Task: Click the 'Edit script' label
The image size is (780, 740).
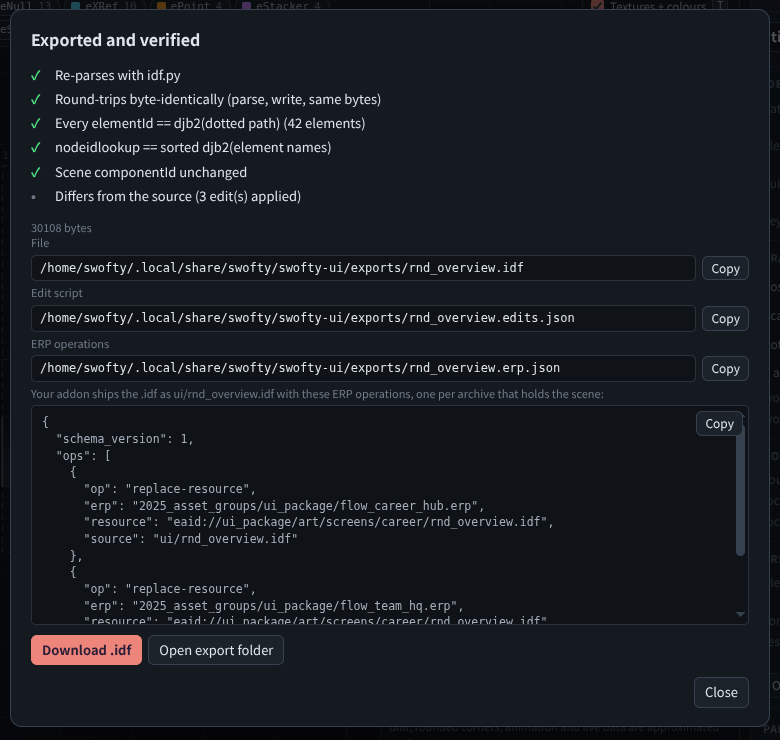Action: pos(57,293)
